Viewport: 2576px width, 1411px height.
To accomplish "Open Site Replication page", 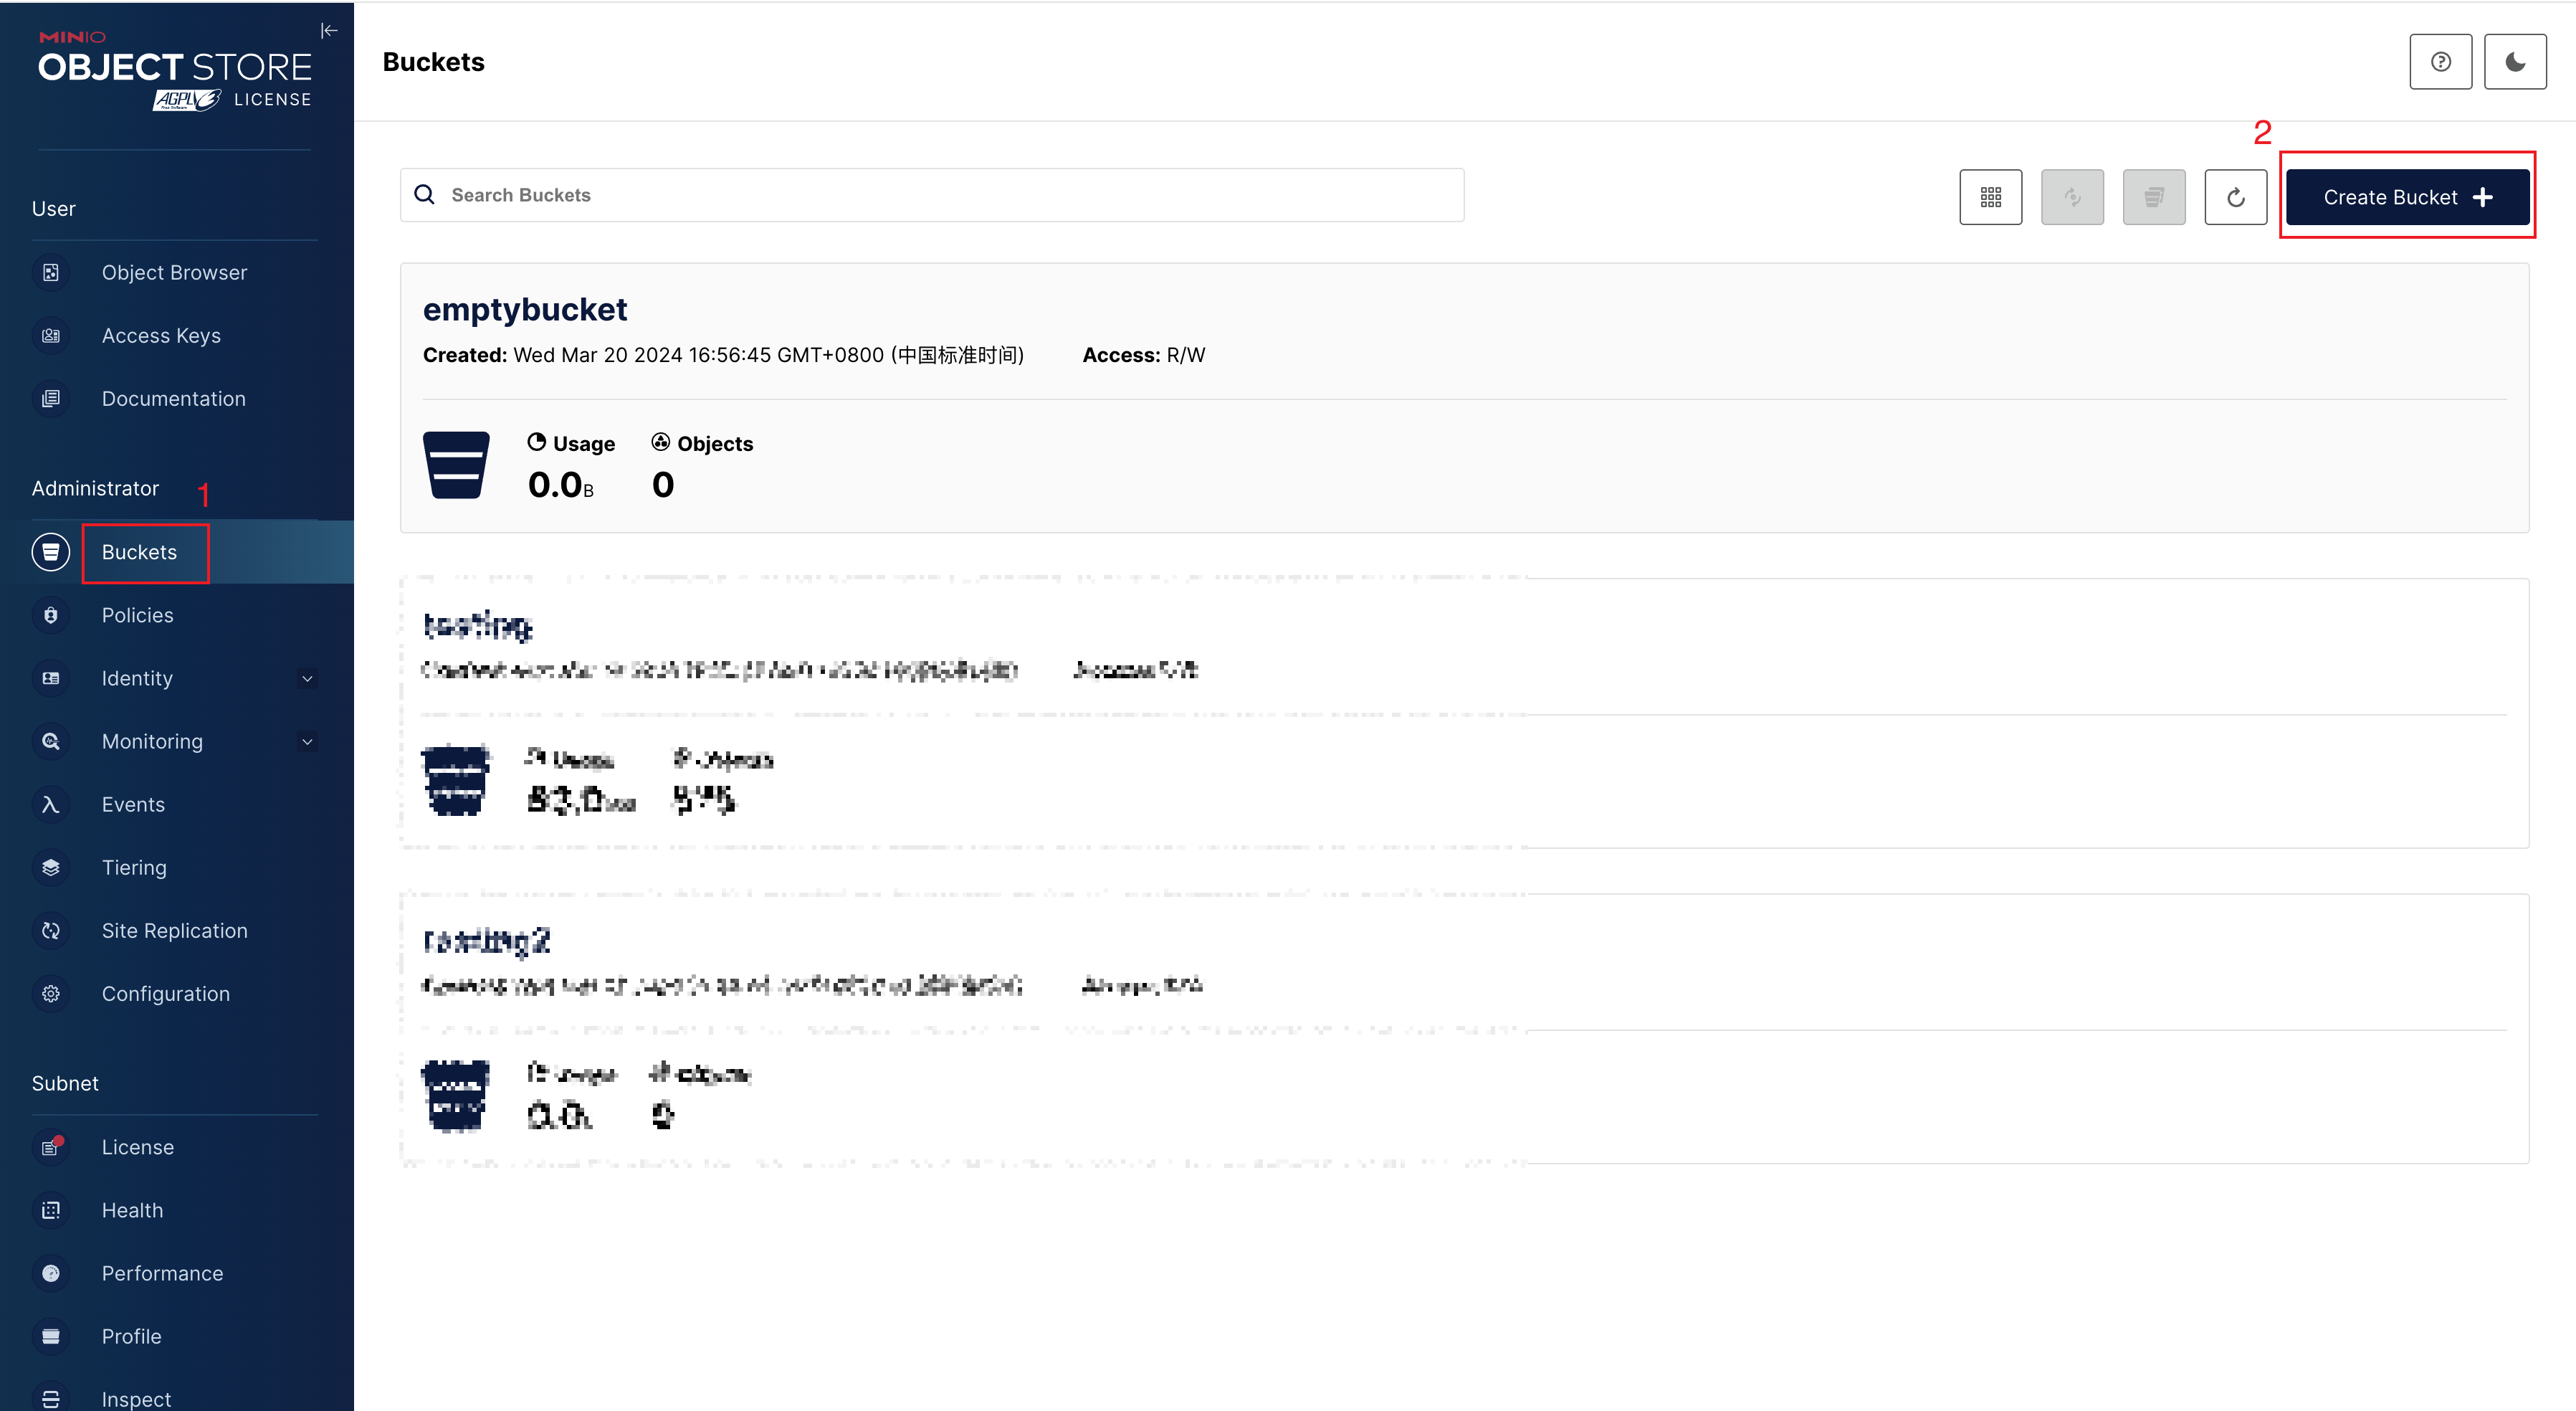I will (x=175, y=931).
